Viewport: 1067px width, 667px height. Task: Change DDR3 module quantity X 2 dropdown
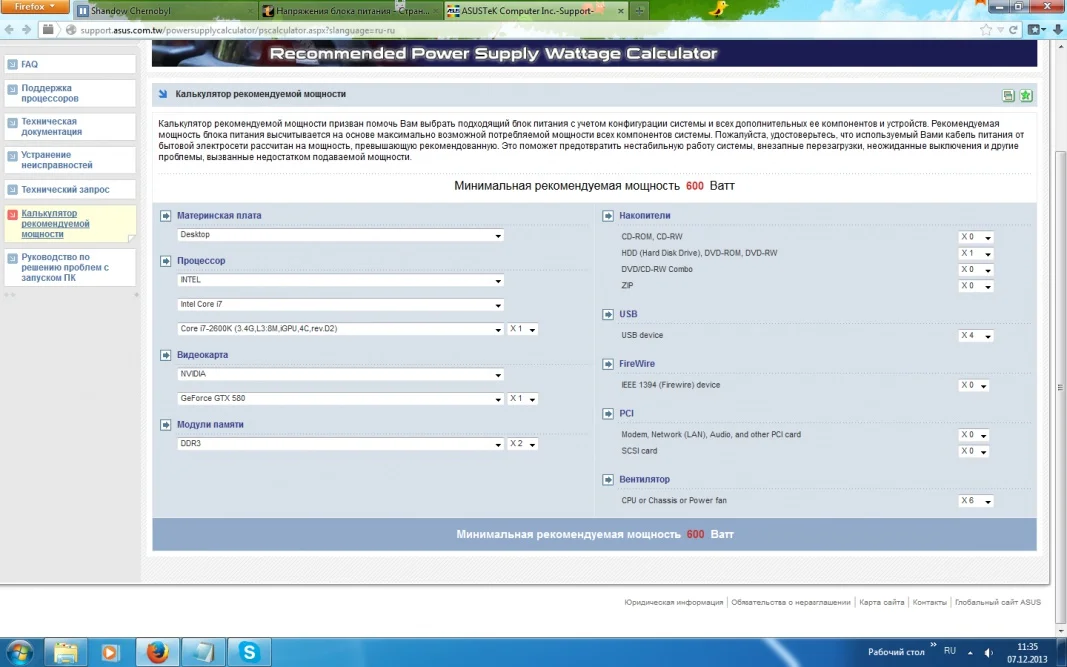coord(523,444)
